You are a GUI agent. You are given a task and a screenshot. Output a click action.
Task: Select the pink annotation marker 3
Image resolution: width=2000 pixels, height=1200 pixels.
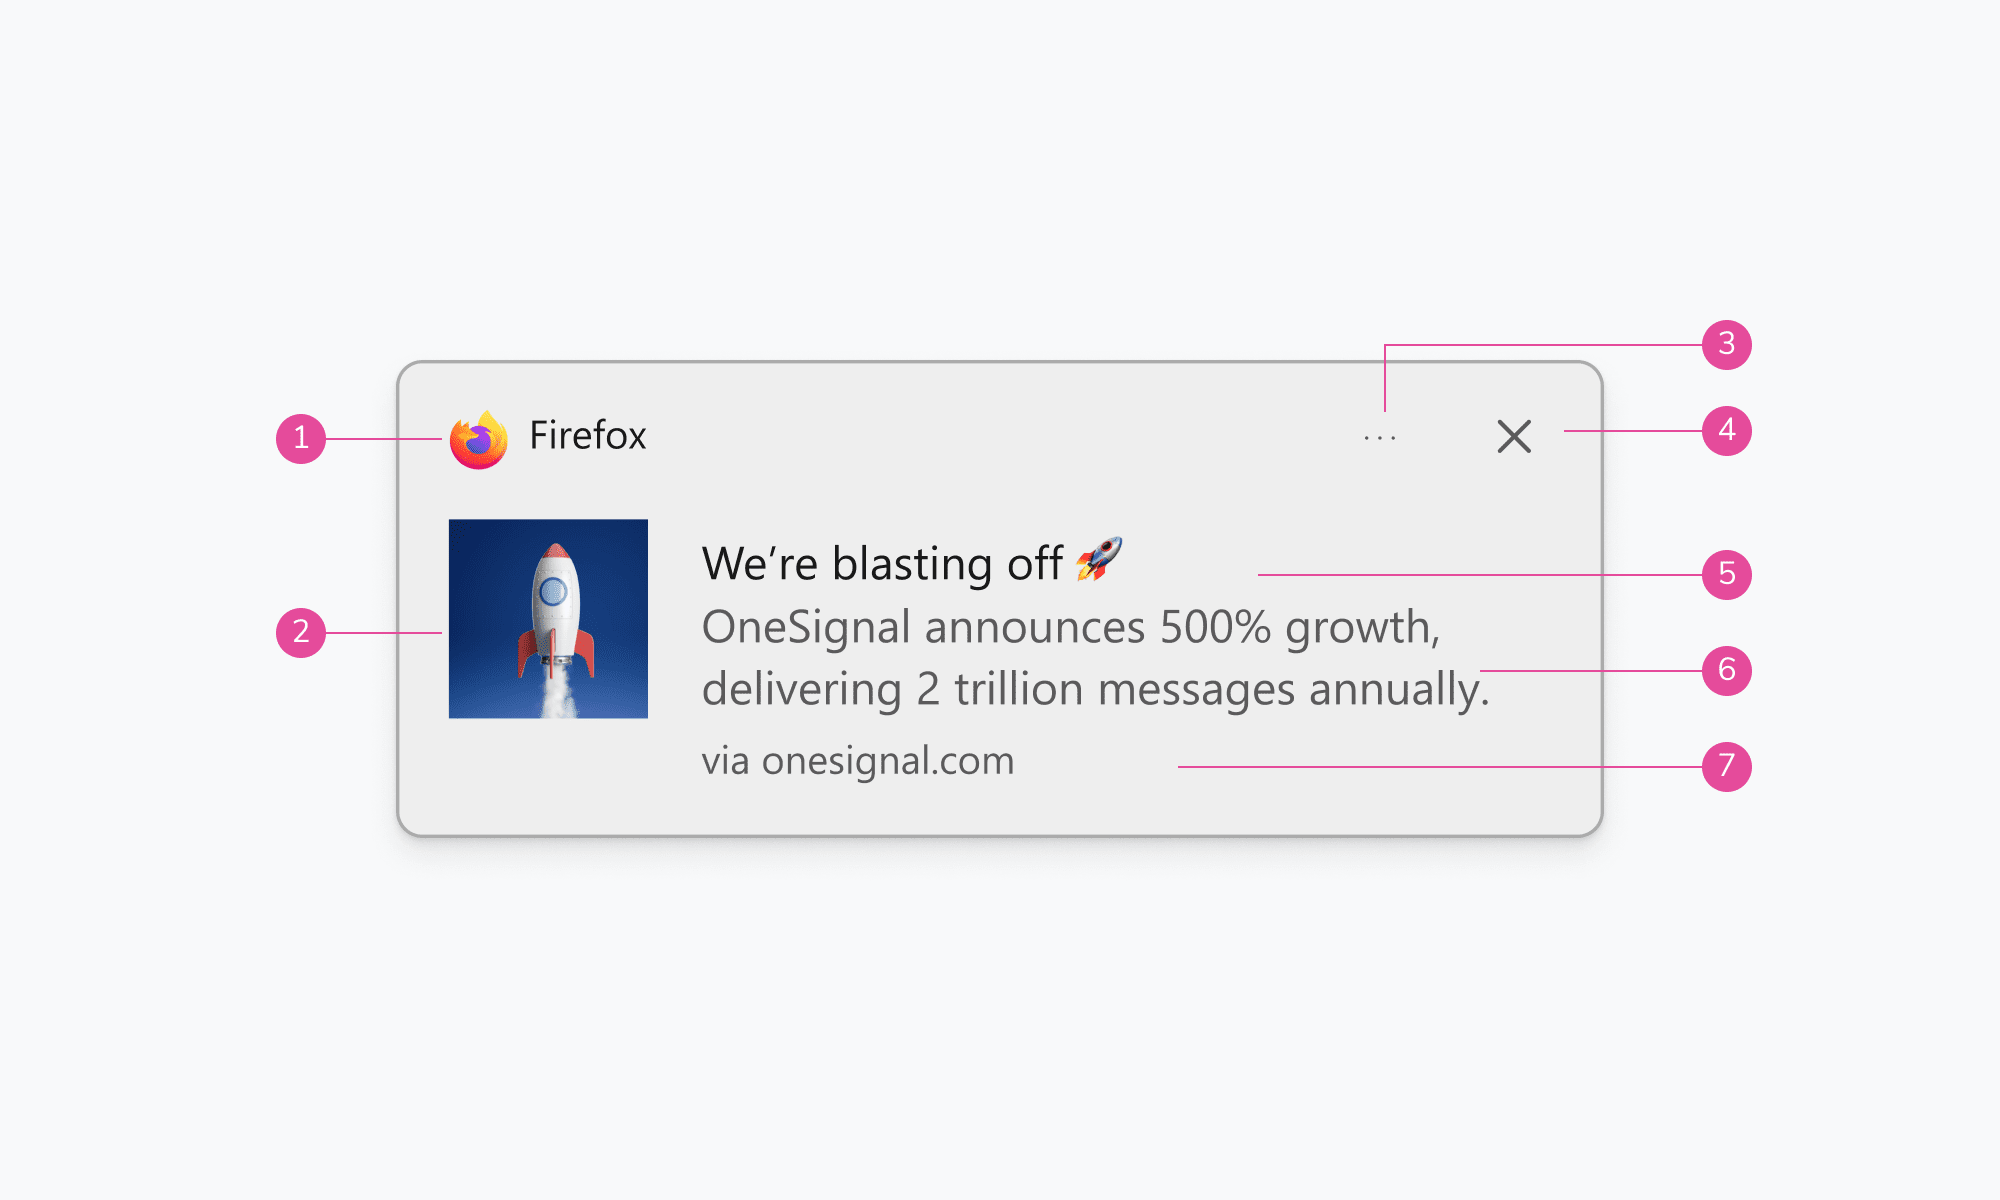[x=1727, y=345]
